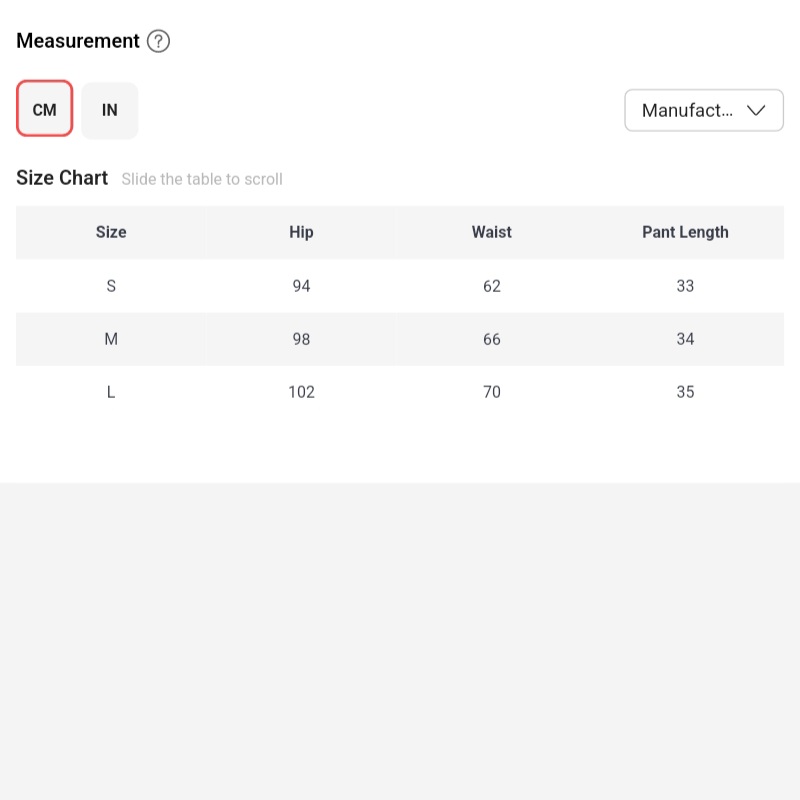Viewport: 800px width, 800px height.
Task: Click the Size Chart heading
Action: tap(62, 178)
